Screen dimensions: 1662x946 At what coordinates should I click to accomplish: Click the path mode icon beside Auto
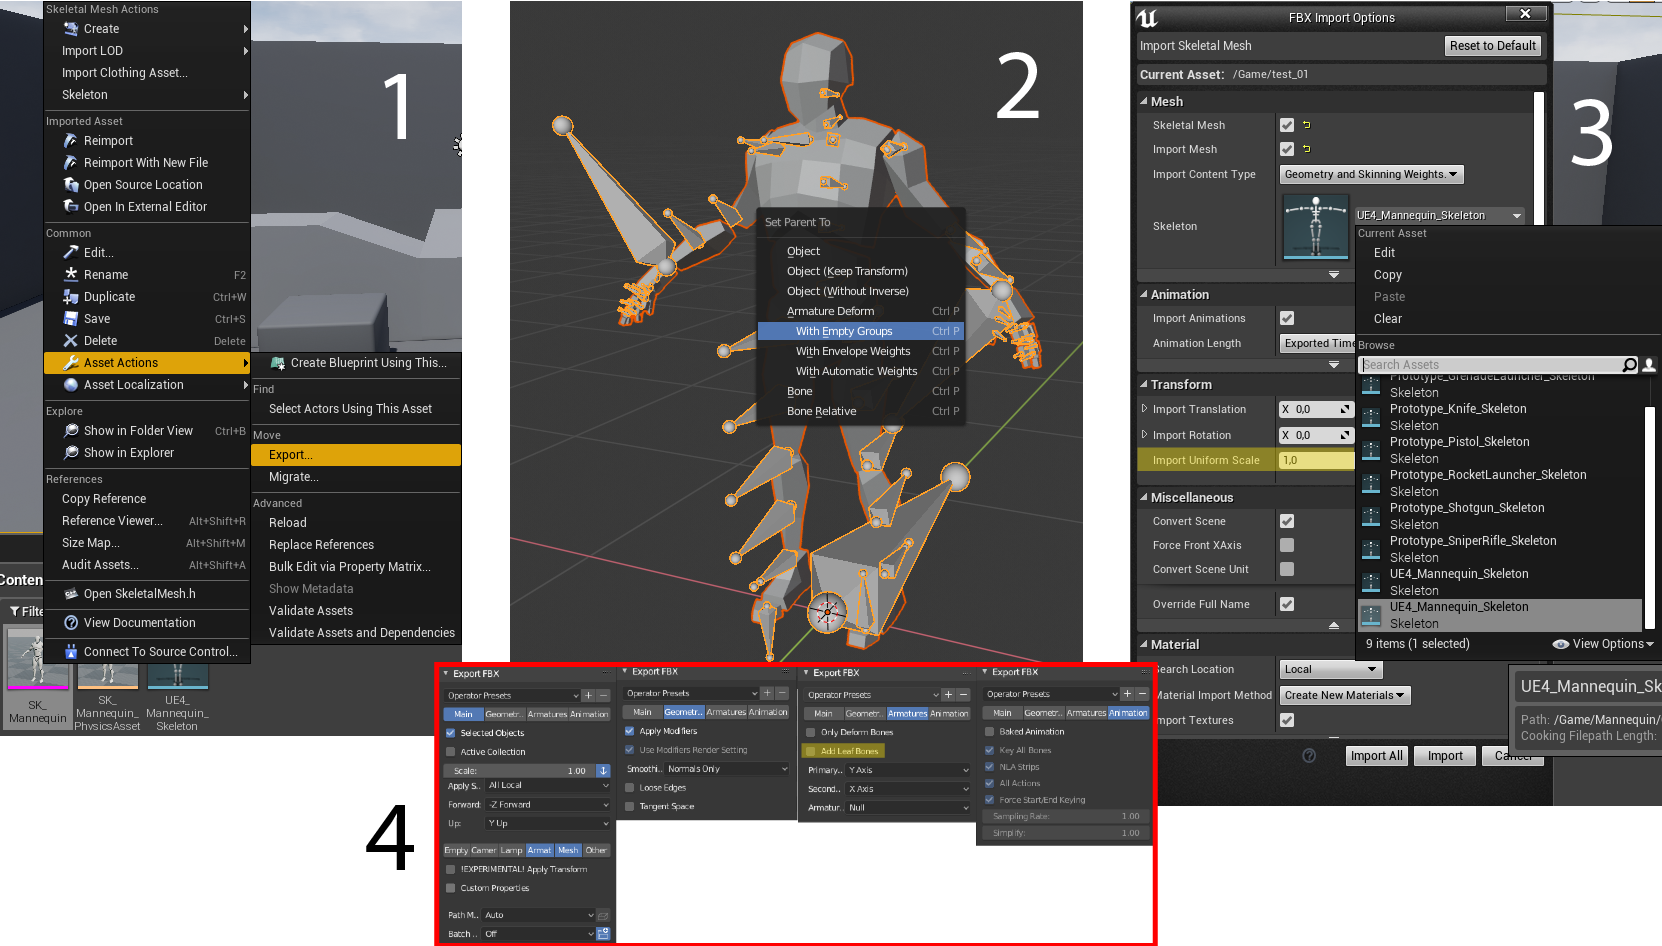click(x=603, y=915)
